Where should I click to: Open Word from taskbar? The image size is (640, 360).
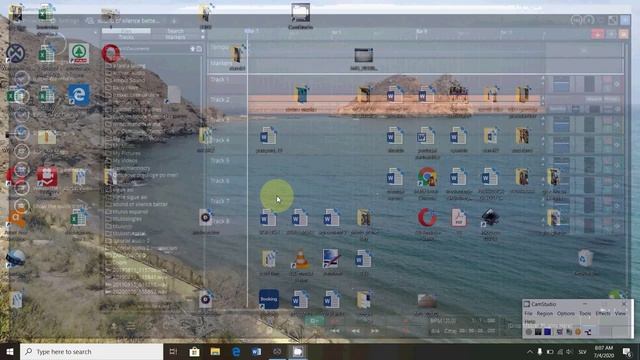pos(256,351)
